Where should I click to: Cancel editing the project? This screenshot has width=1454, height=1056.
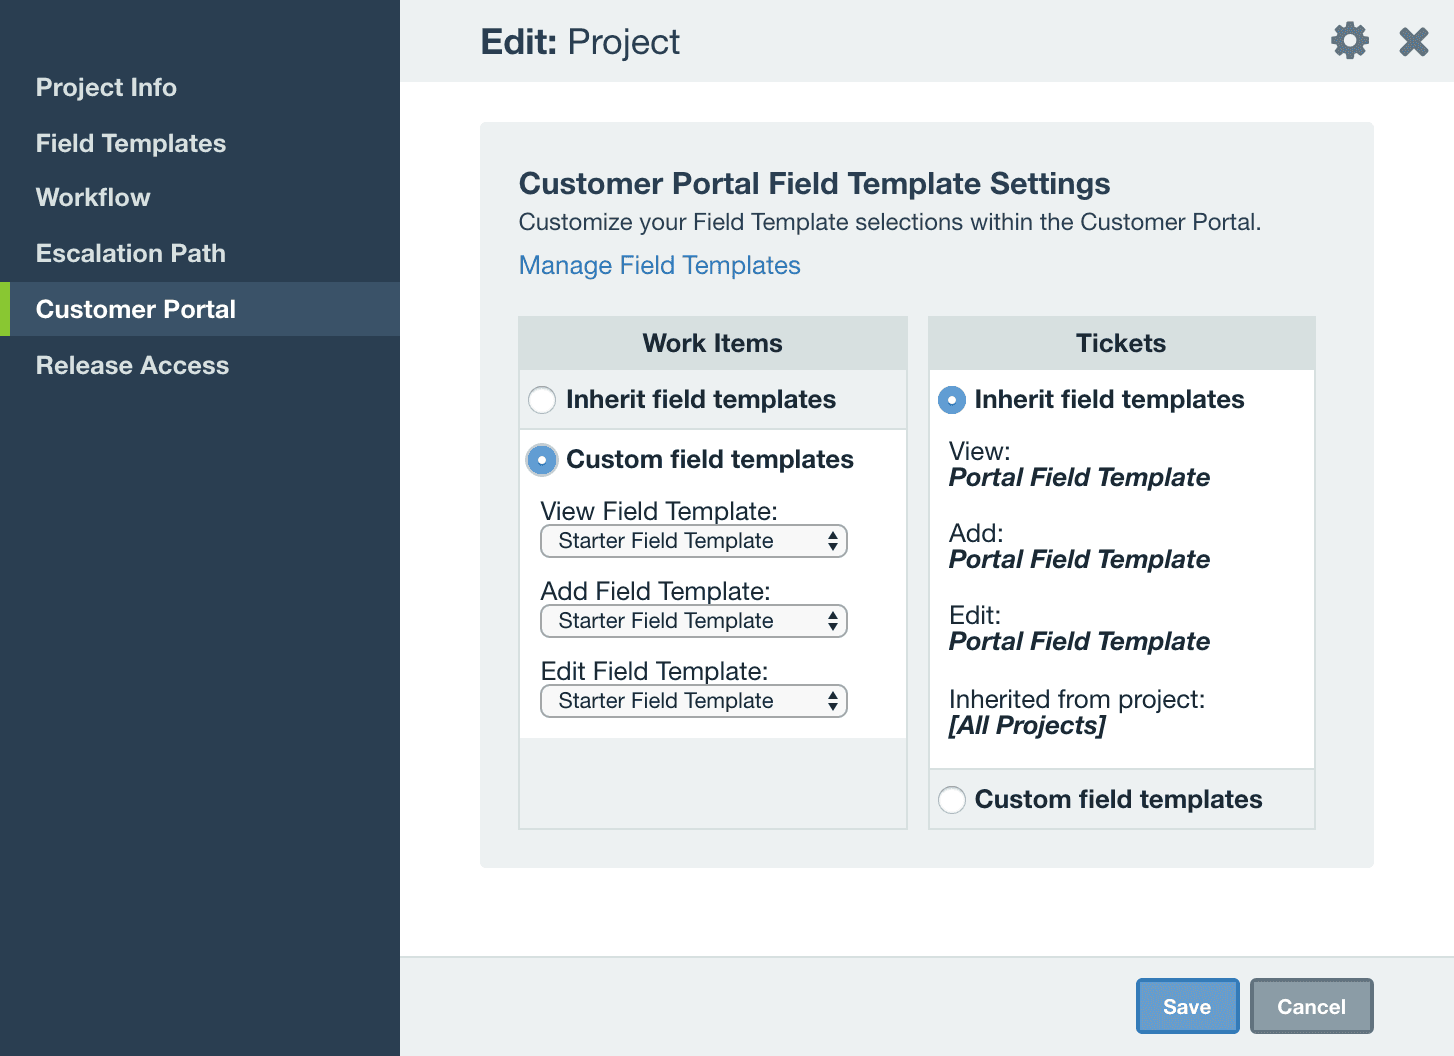click(x=1311, y=1006)
